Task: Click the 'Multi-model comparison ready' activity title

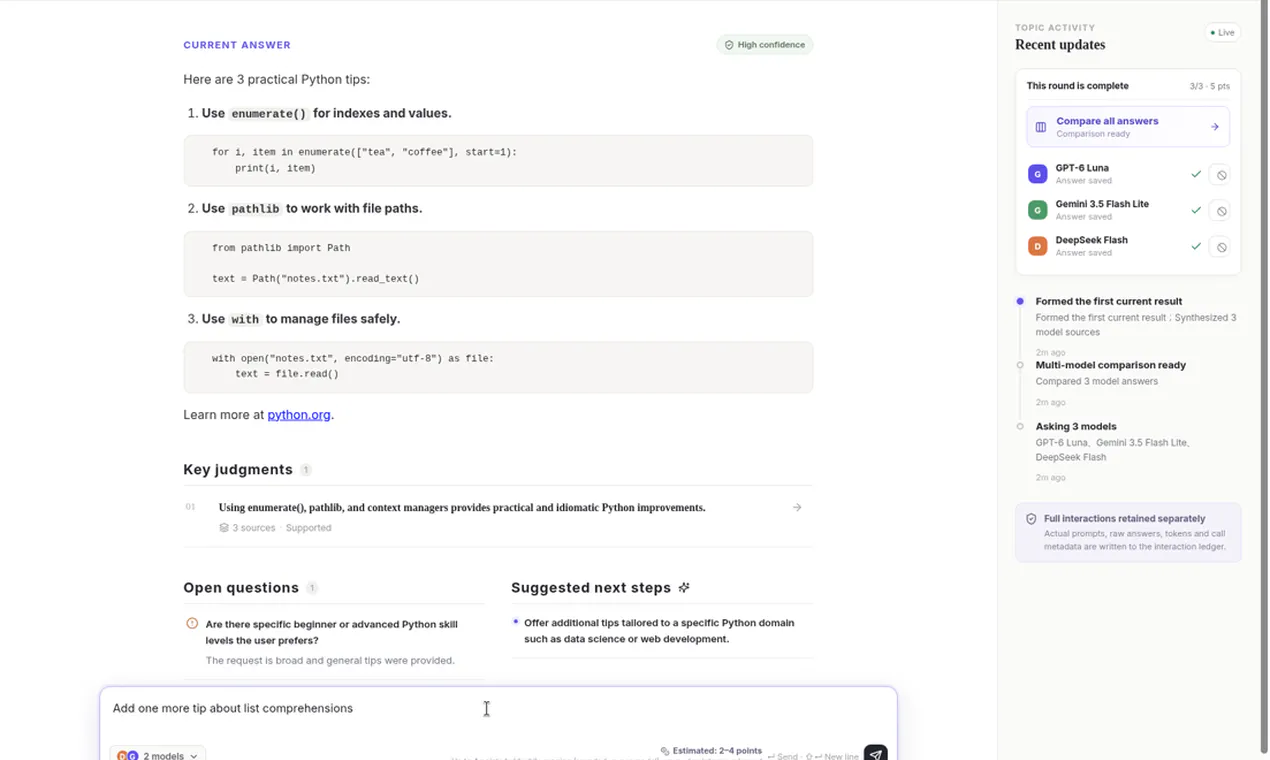Action: click(x=1111, y=365)
